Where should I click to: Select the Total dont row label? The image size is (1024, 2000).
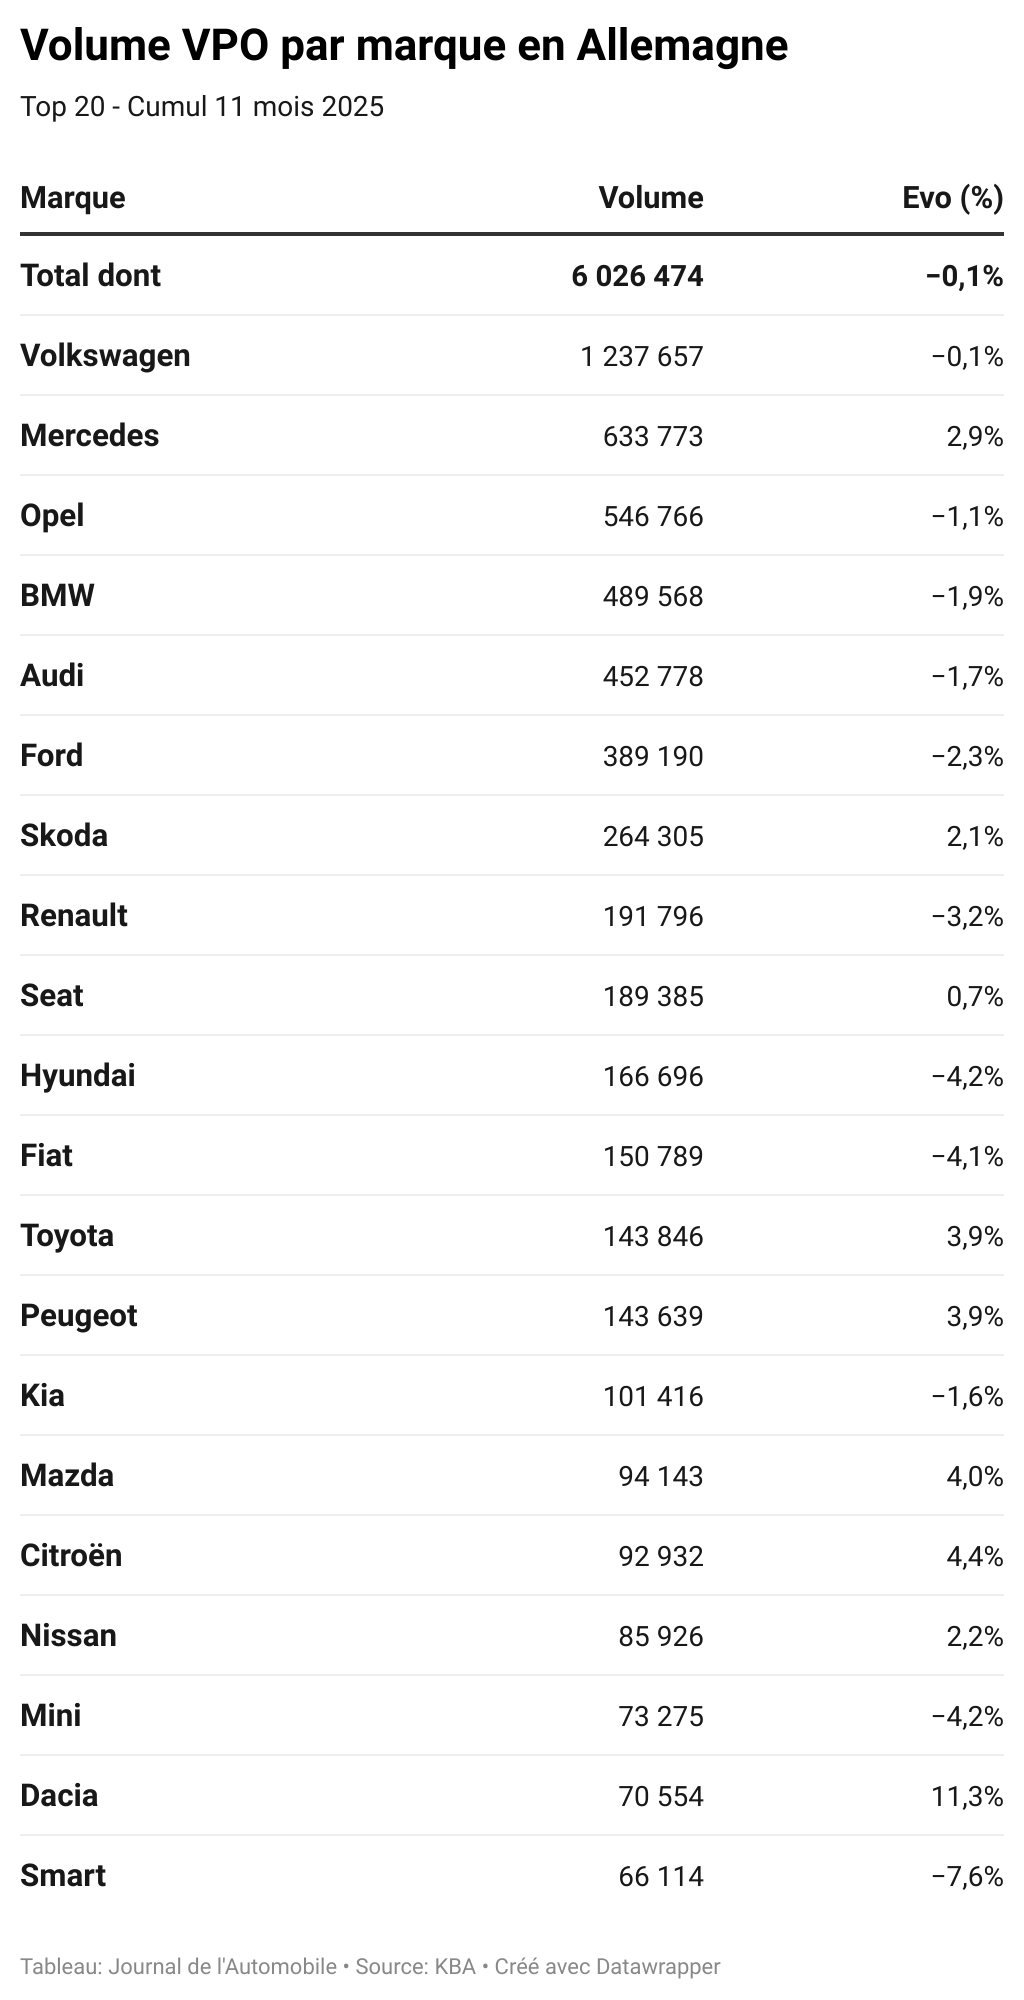tap(90, 275)
